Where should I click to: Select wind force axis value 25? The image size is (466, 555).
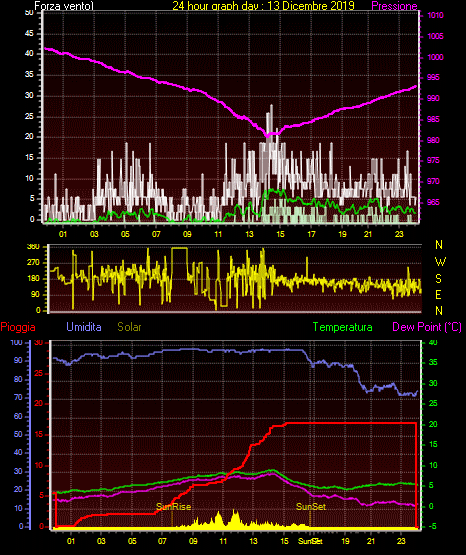29,116
